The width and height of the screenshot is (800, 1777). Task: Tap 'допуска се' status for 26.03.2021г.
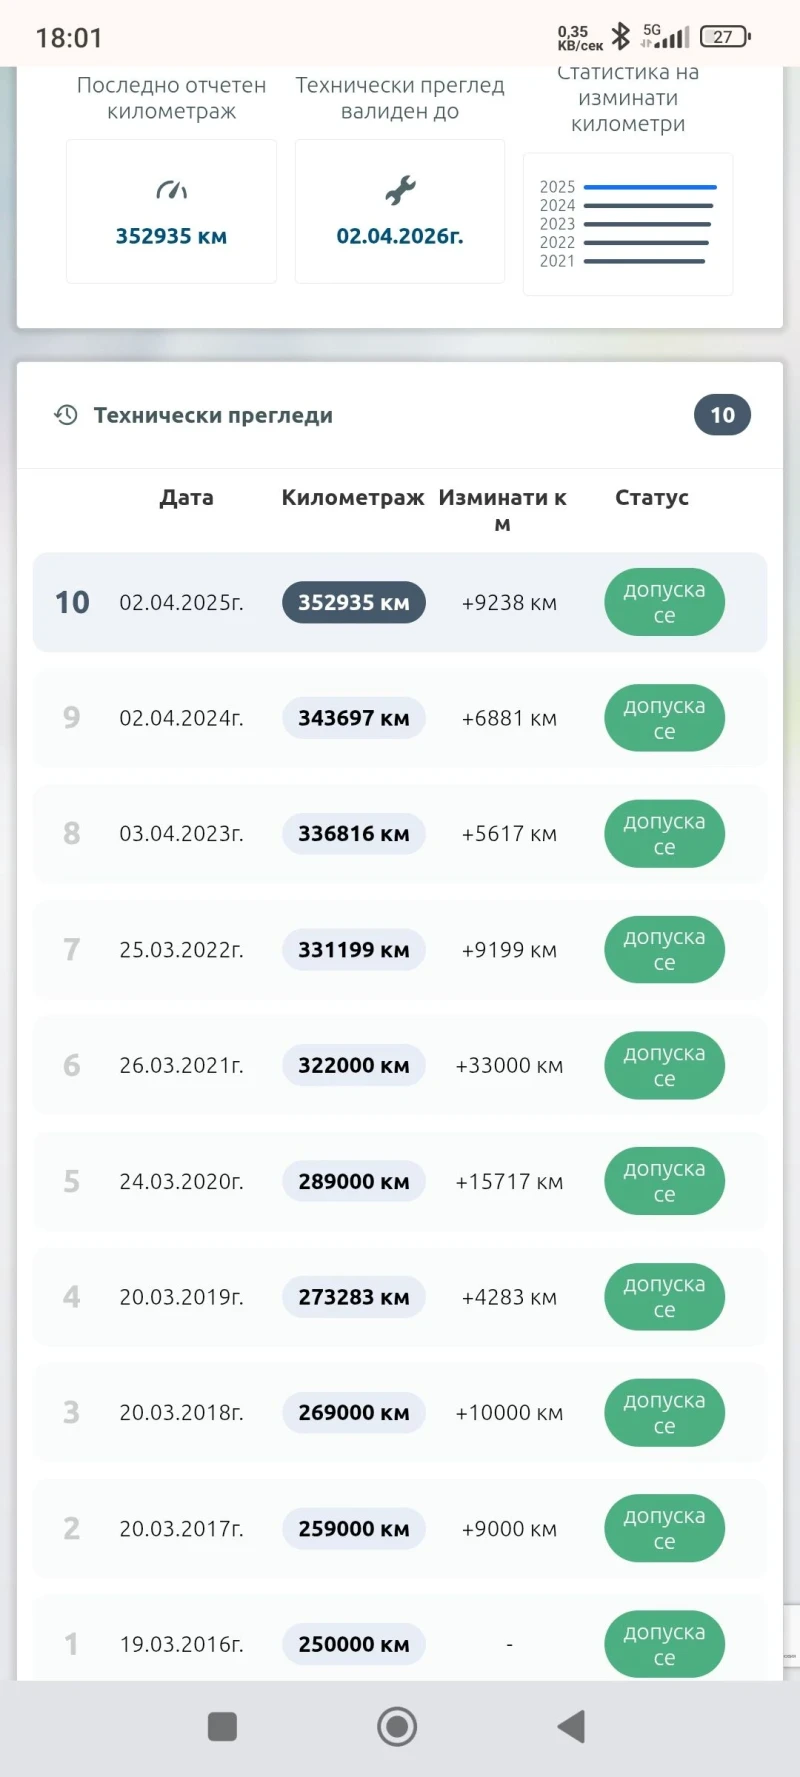[664, 1066]
